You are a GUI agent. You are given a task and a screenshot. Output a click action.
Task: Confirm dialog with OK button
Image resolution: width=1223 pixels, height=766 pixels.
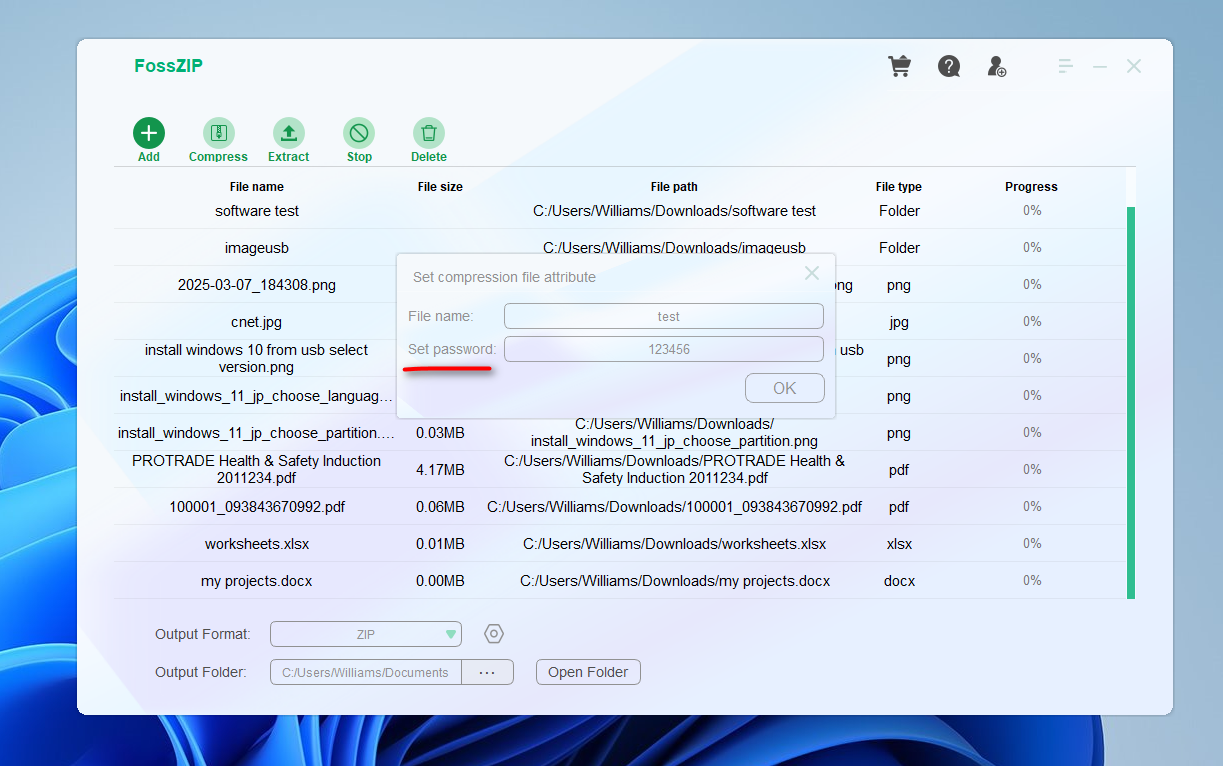pos(785,388)
